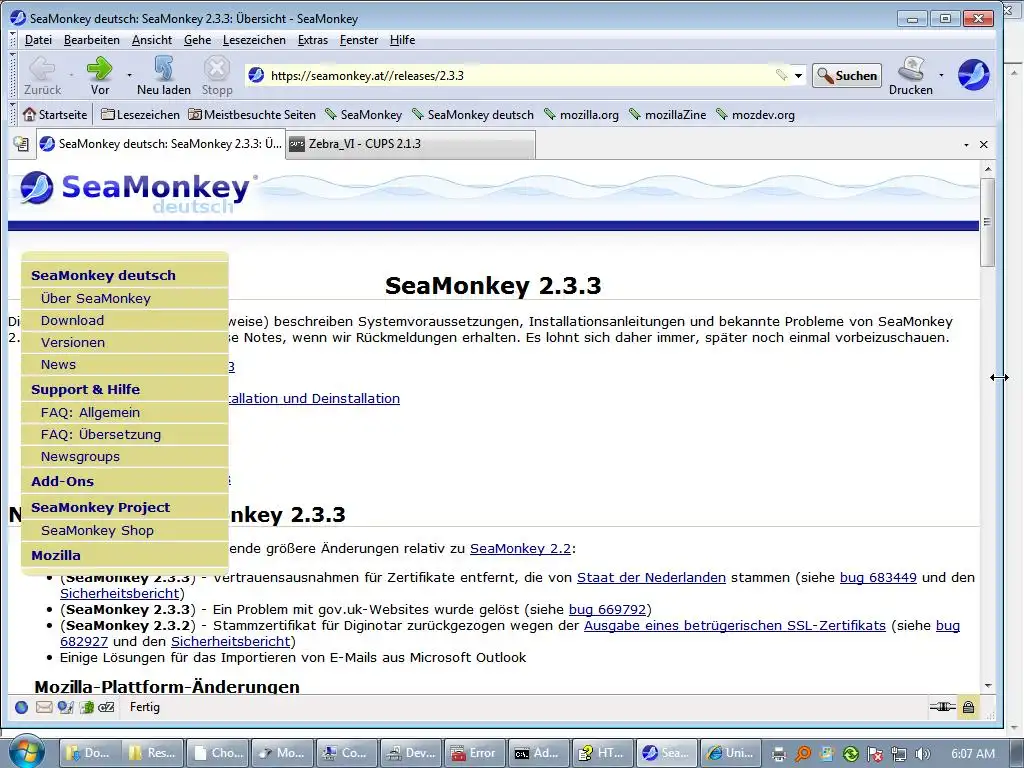Click Add-Ons sidebar heading
Viewport: 1024px width, 768px height.
(62, 481)
